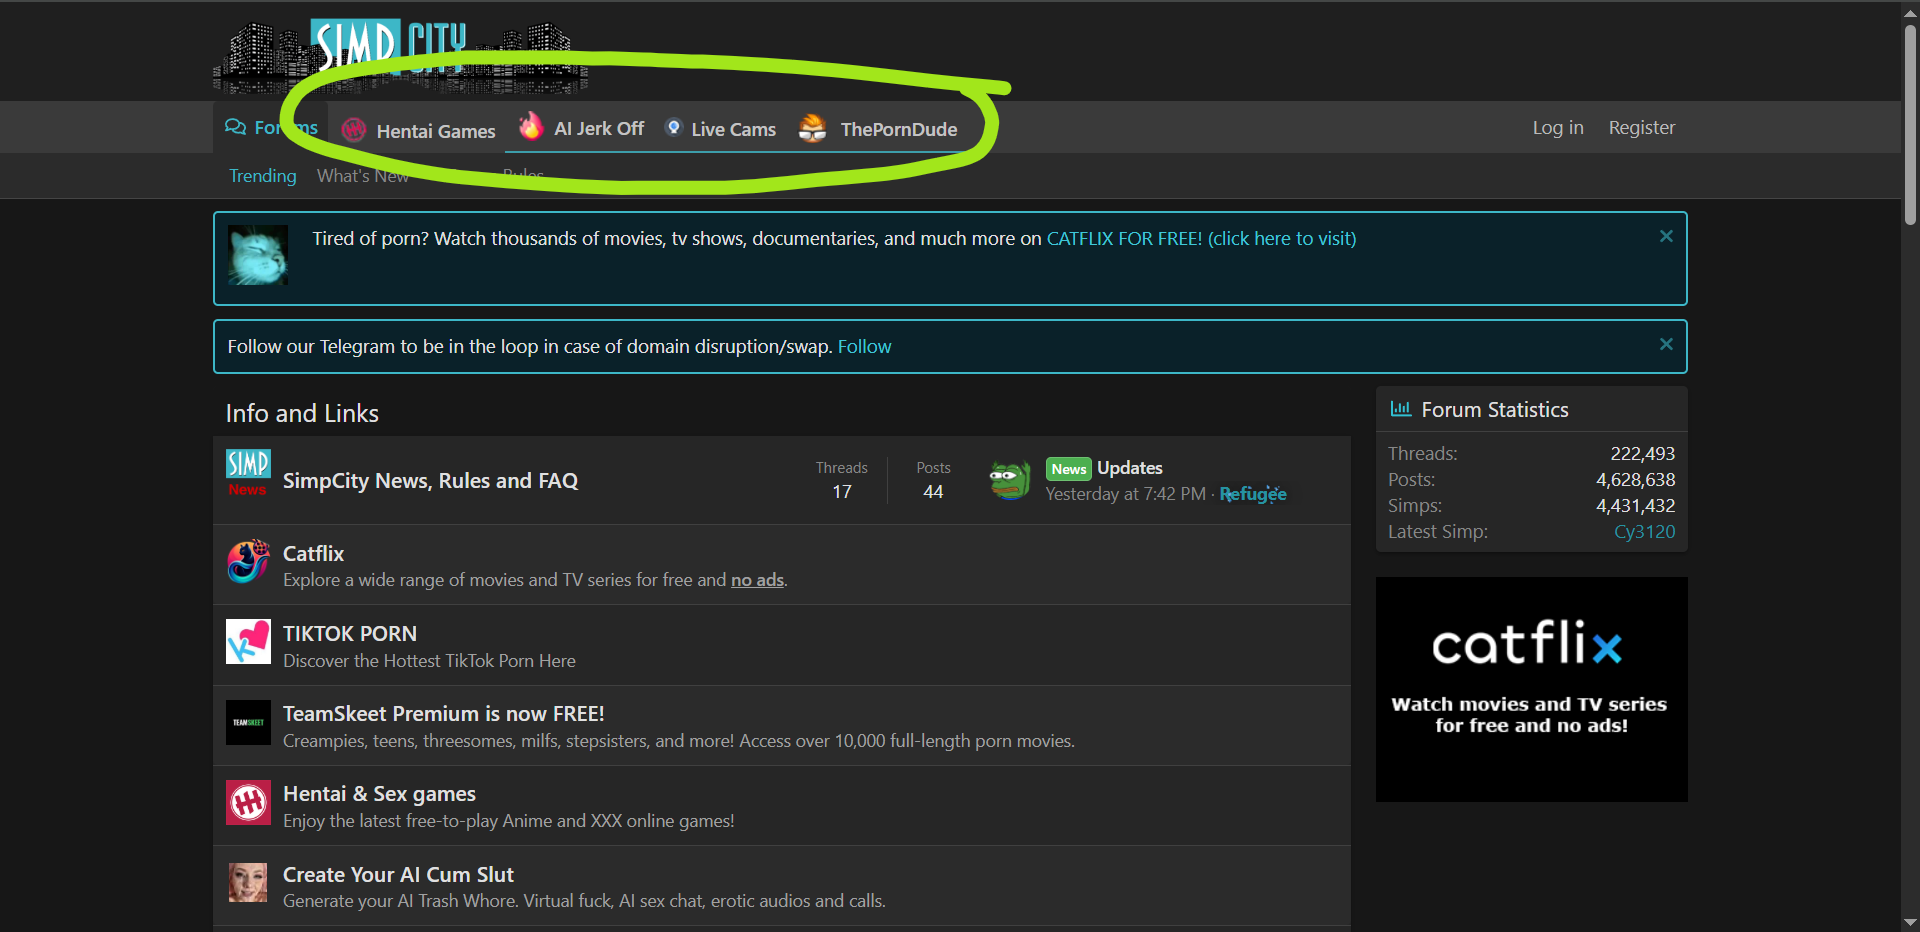
Task: Open the TIKTOK PORN title link
Action: pos(350,633)
